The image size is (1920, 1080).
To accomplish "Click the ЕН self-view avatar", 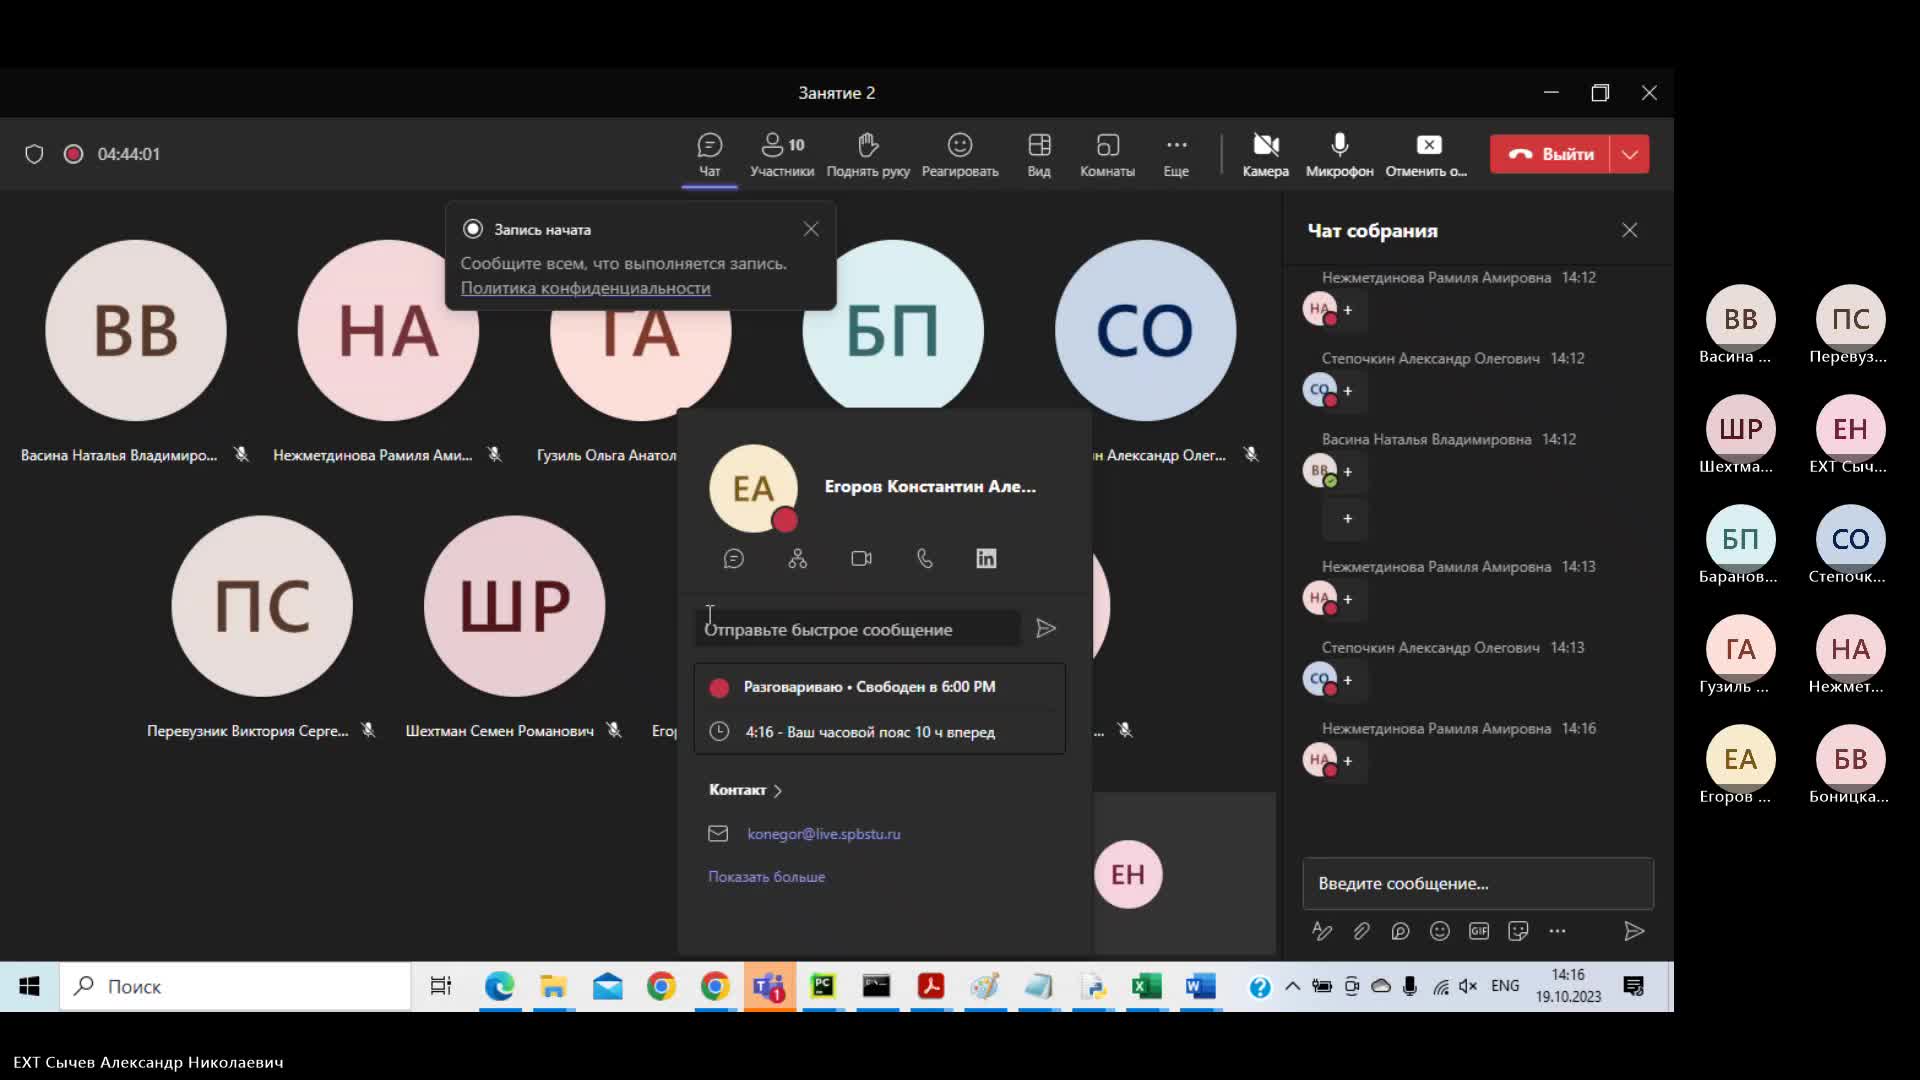I will [1128, 874].
